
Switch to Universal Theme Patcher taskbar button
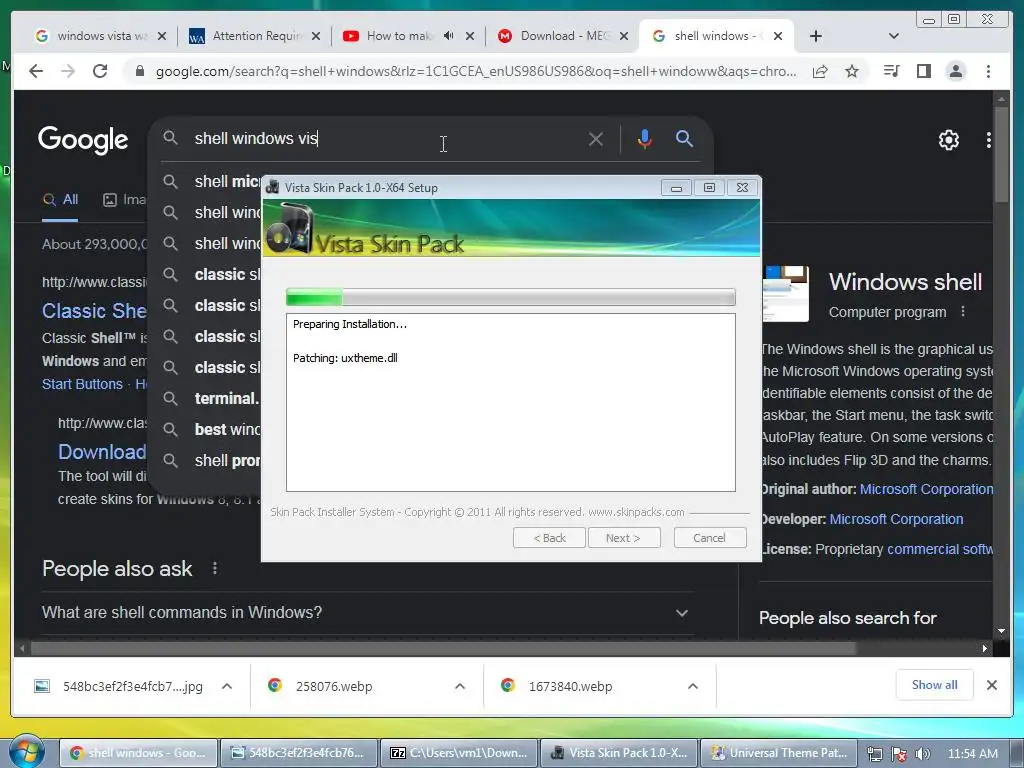(x=780, y=753)
